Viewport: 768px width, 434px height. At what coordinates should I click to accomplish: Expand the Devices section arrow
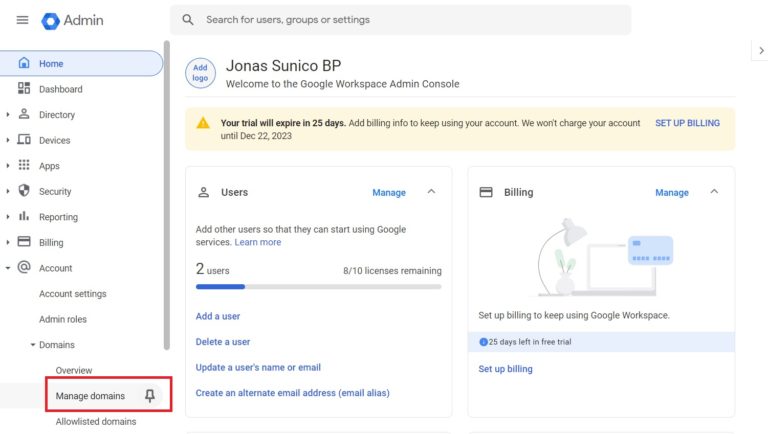pyautogui.click(x=7, y=140)
